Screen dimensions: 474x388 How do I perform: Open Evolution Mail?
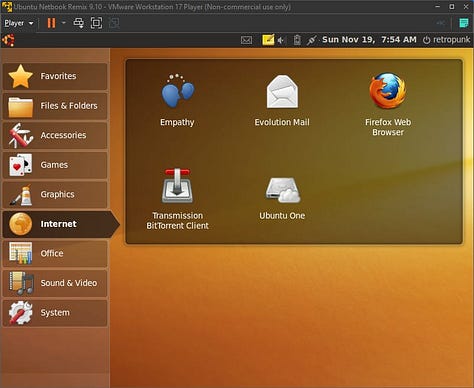[282, 100]
